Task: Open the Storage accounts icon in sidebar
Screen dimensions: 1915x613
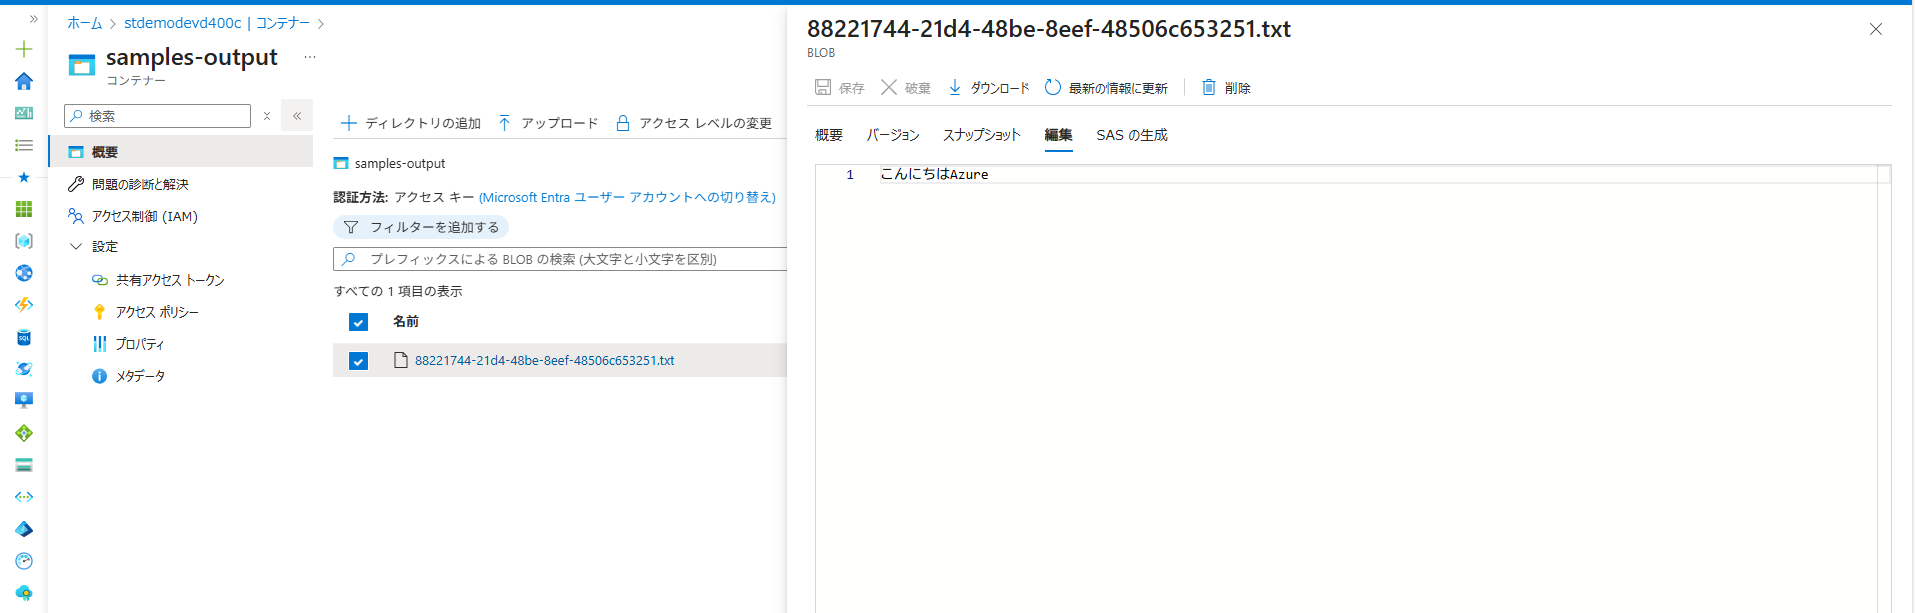Action: tap(24, 465)
